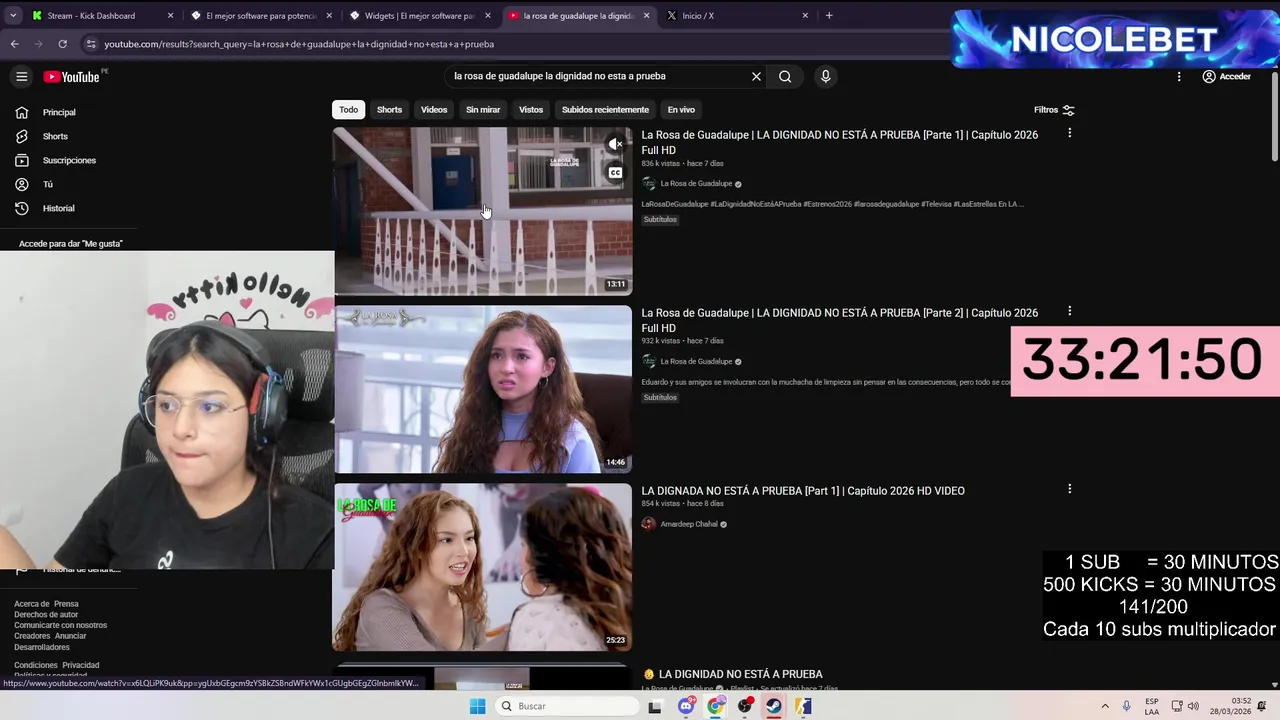Open the 25:23 LA DIGNADA video thumbnail
Screen dimensions: 1280x720
click(x=482, y=567)
